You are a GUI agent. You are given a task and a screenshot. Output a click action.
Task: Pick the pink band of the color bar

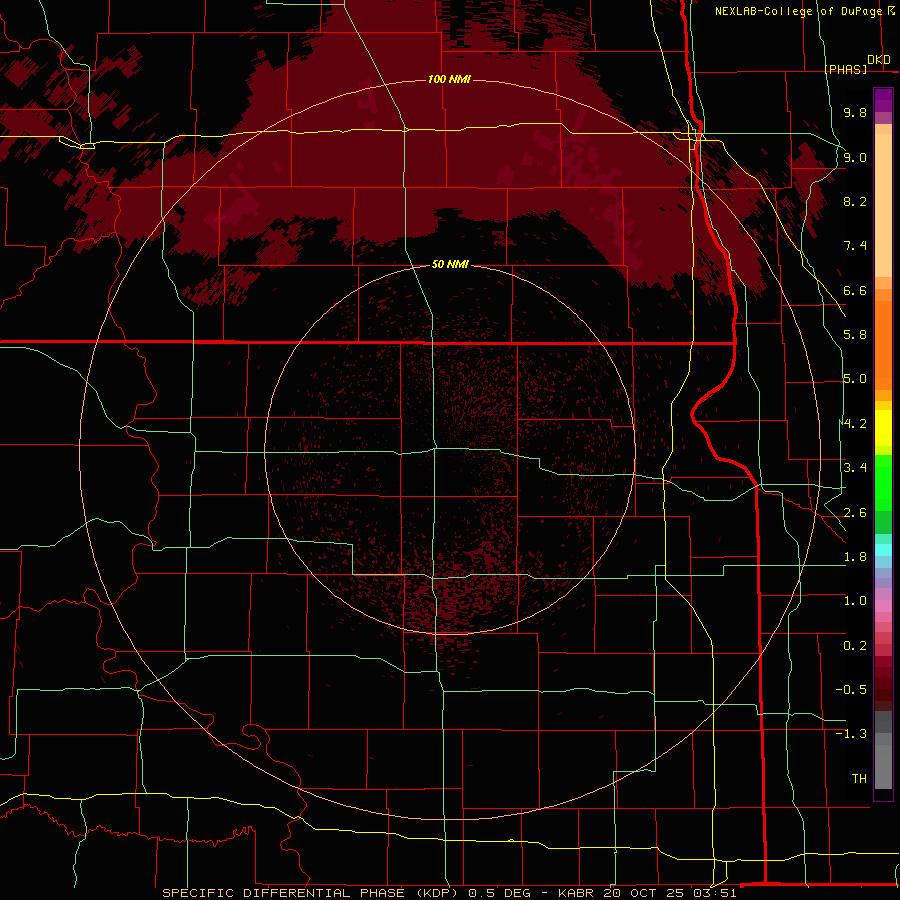coord(883,606)
